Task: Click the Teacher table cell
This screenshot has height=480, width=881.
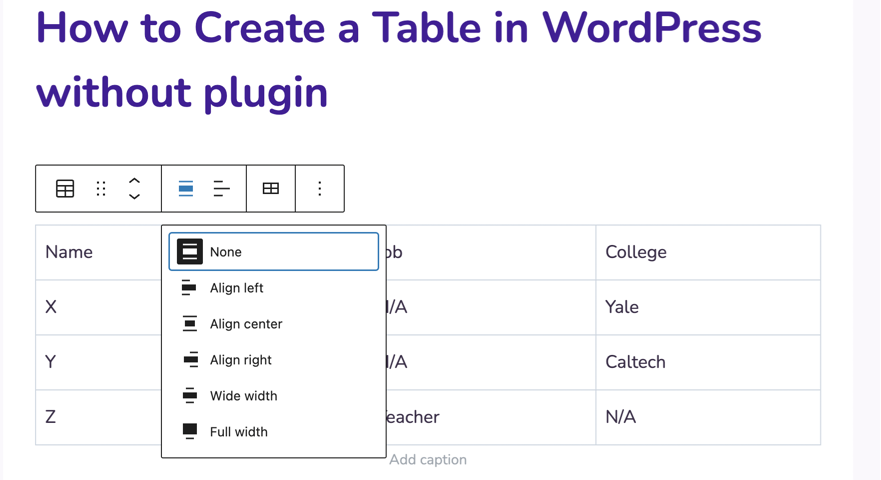Action: click(491, 417)
